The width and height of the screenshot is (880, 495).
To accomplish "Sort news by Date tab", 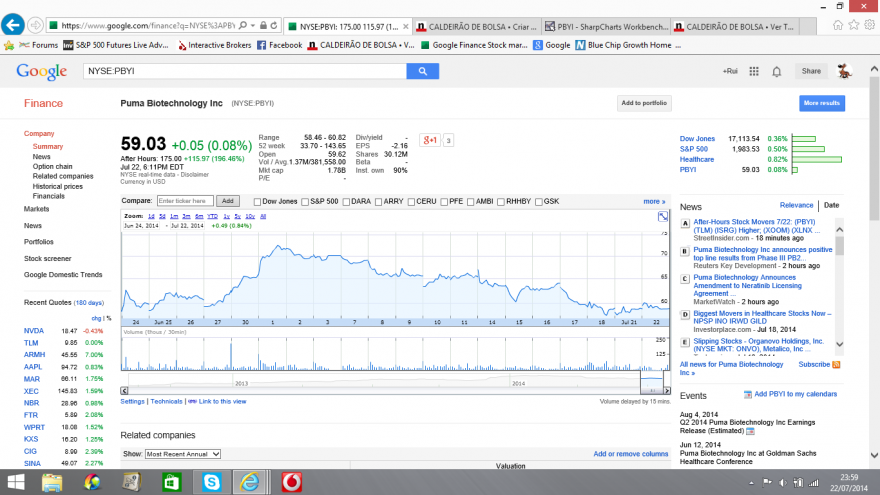I will (x=831, y=205).
